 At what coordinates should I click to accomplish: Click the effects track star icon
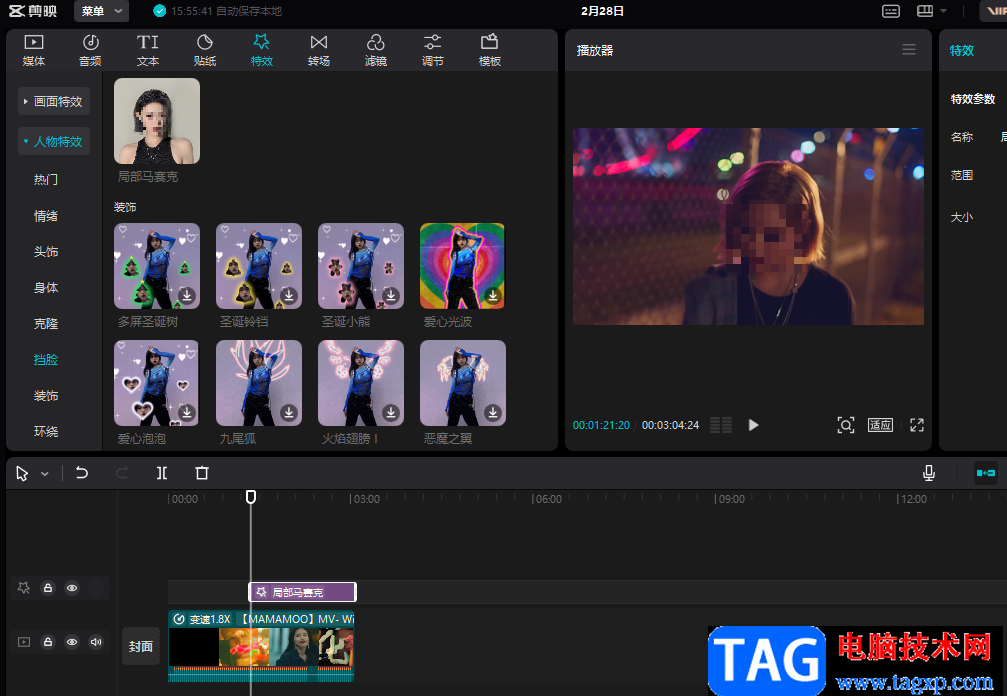(24, 588)
